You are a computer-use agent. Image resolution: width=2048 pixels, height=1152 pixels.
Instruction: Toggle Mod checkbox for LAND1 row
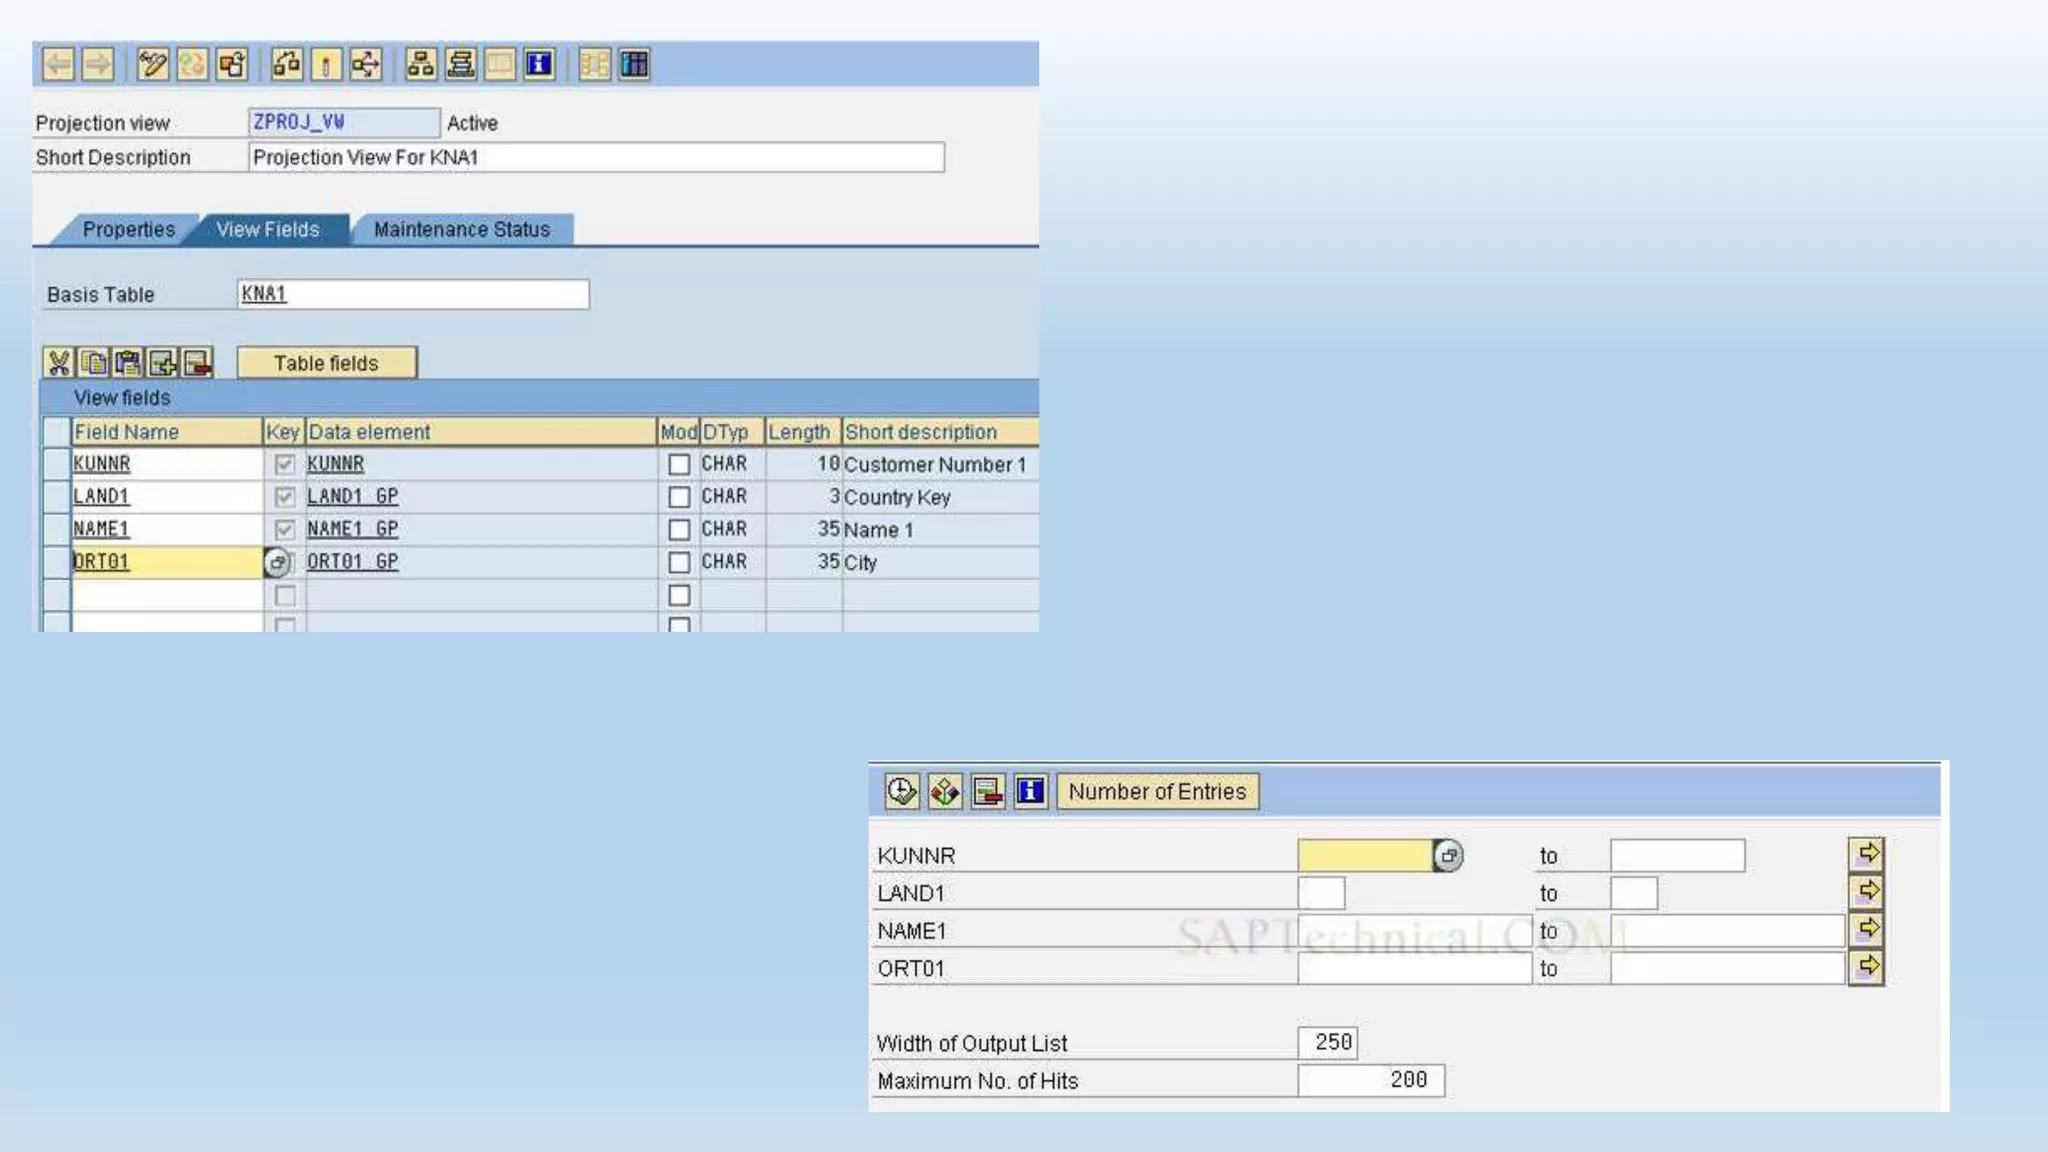click(679, 497)
